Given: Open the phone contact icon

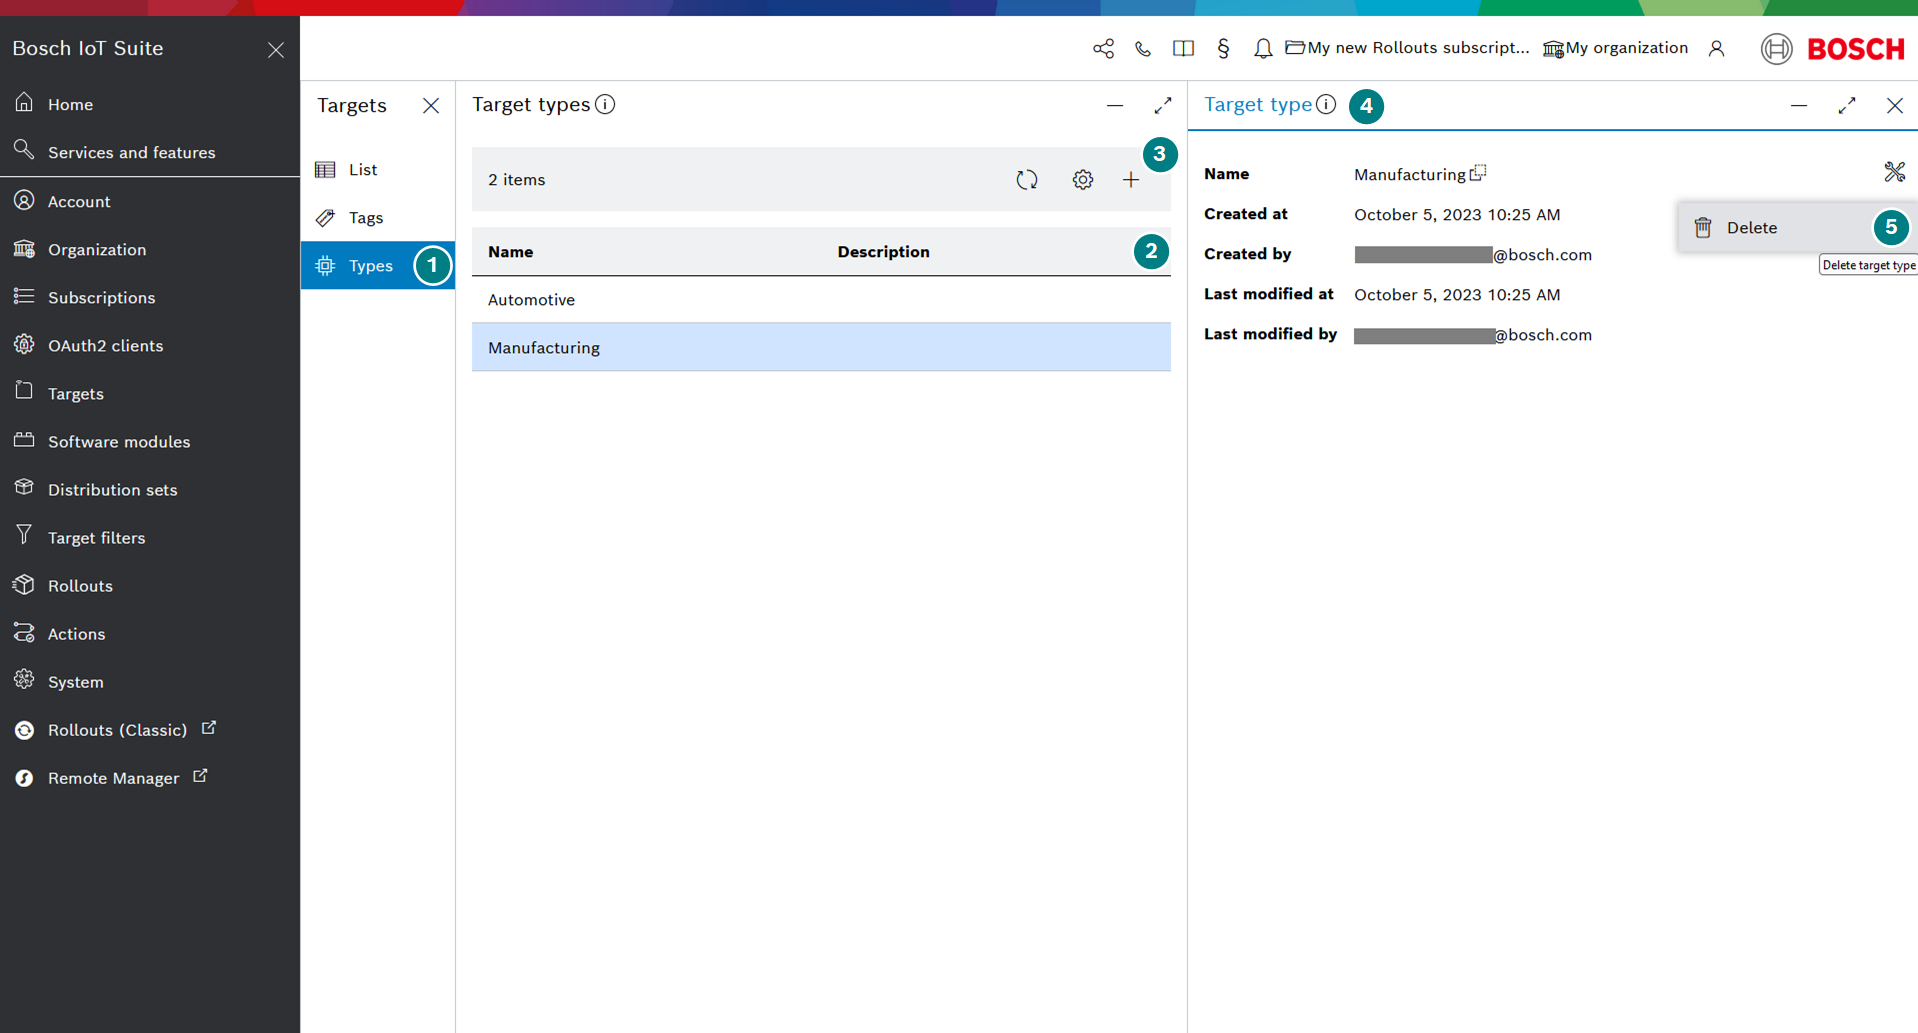Looking at the screenshot, I should [1143, 49].
